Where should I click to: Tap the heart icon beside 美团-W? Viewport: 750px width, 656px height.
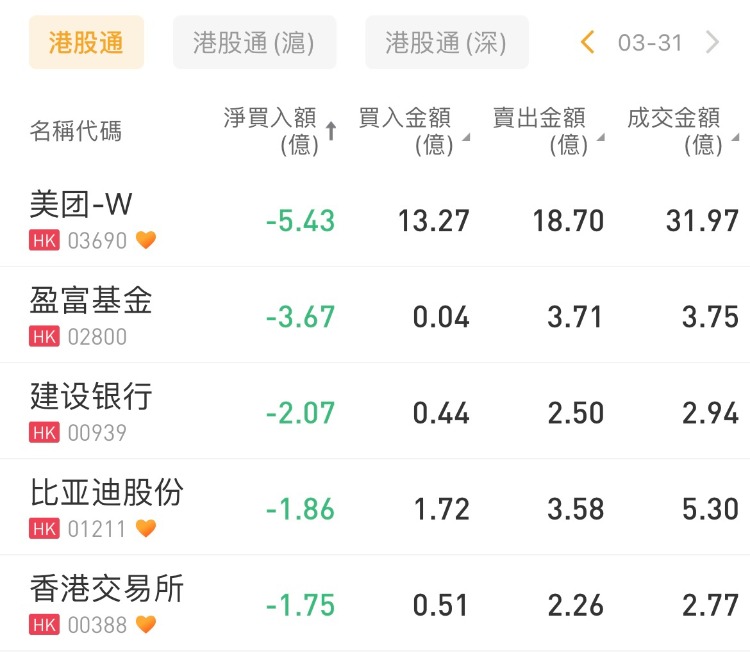[x=146, y=240]
